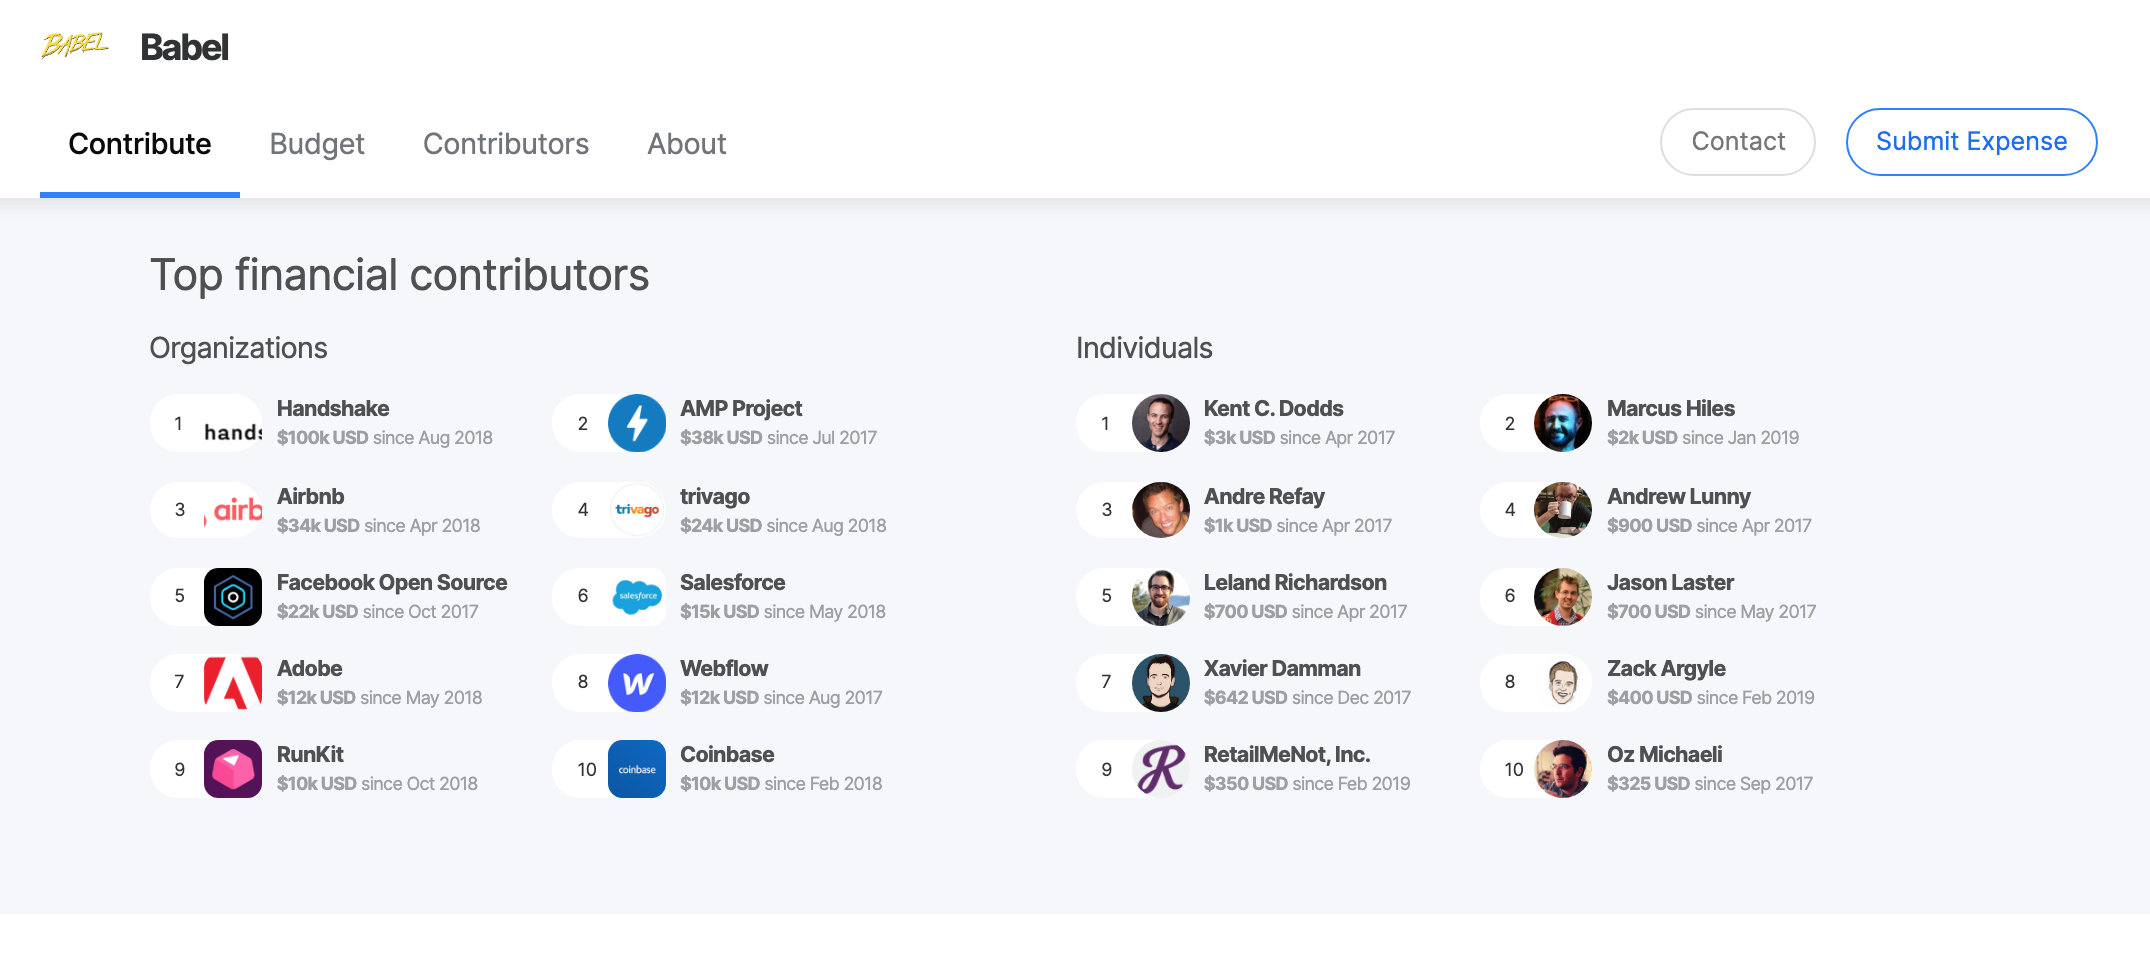Click the trivago logo icon
Screen dimensions: 2150x972
point(637,510)
